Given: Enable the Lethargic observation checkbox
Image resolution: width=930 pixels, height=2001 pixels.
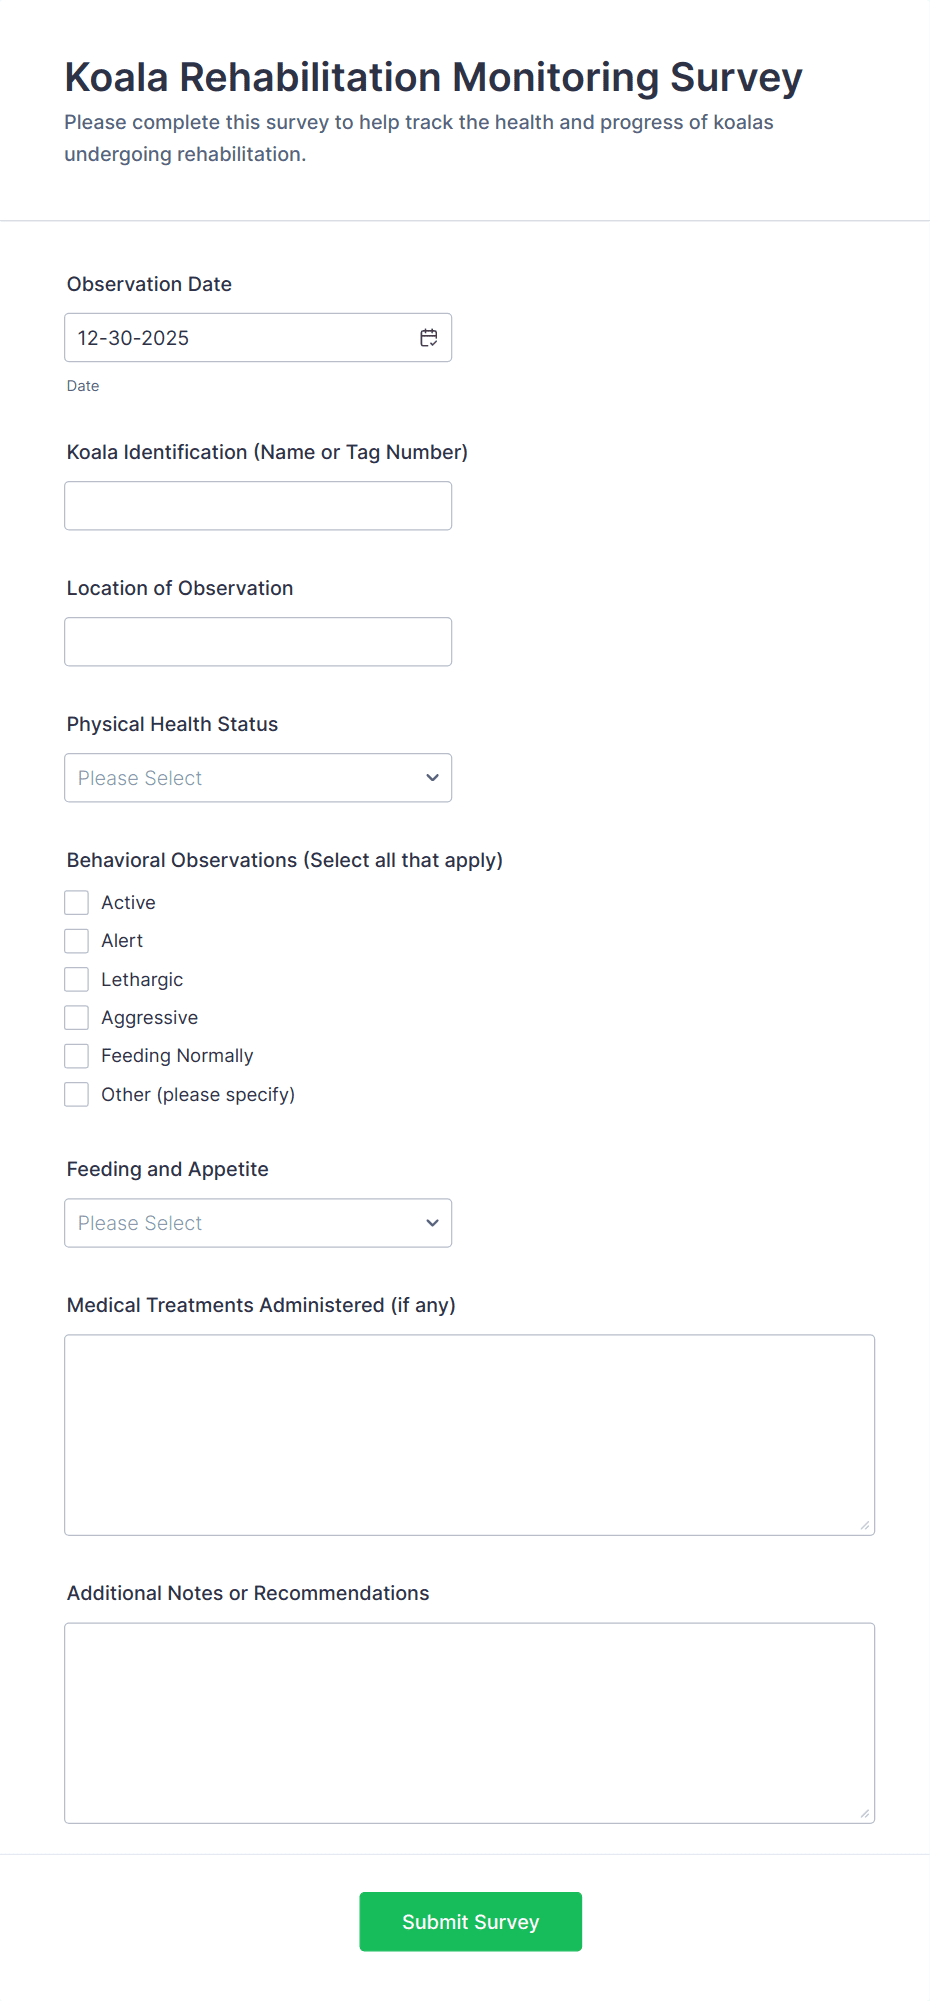Looking at the screenshot, I should 76,978.
